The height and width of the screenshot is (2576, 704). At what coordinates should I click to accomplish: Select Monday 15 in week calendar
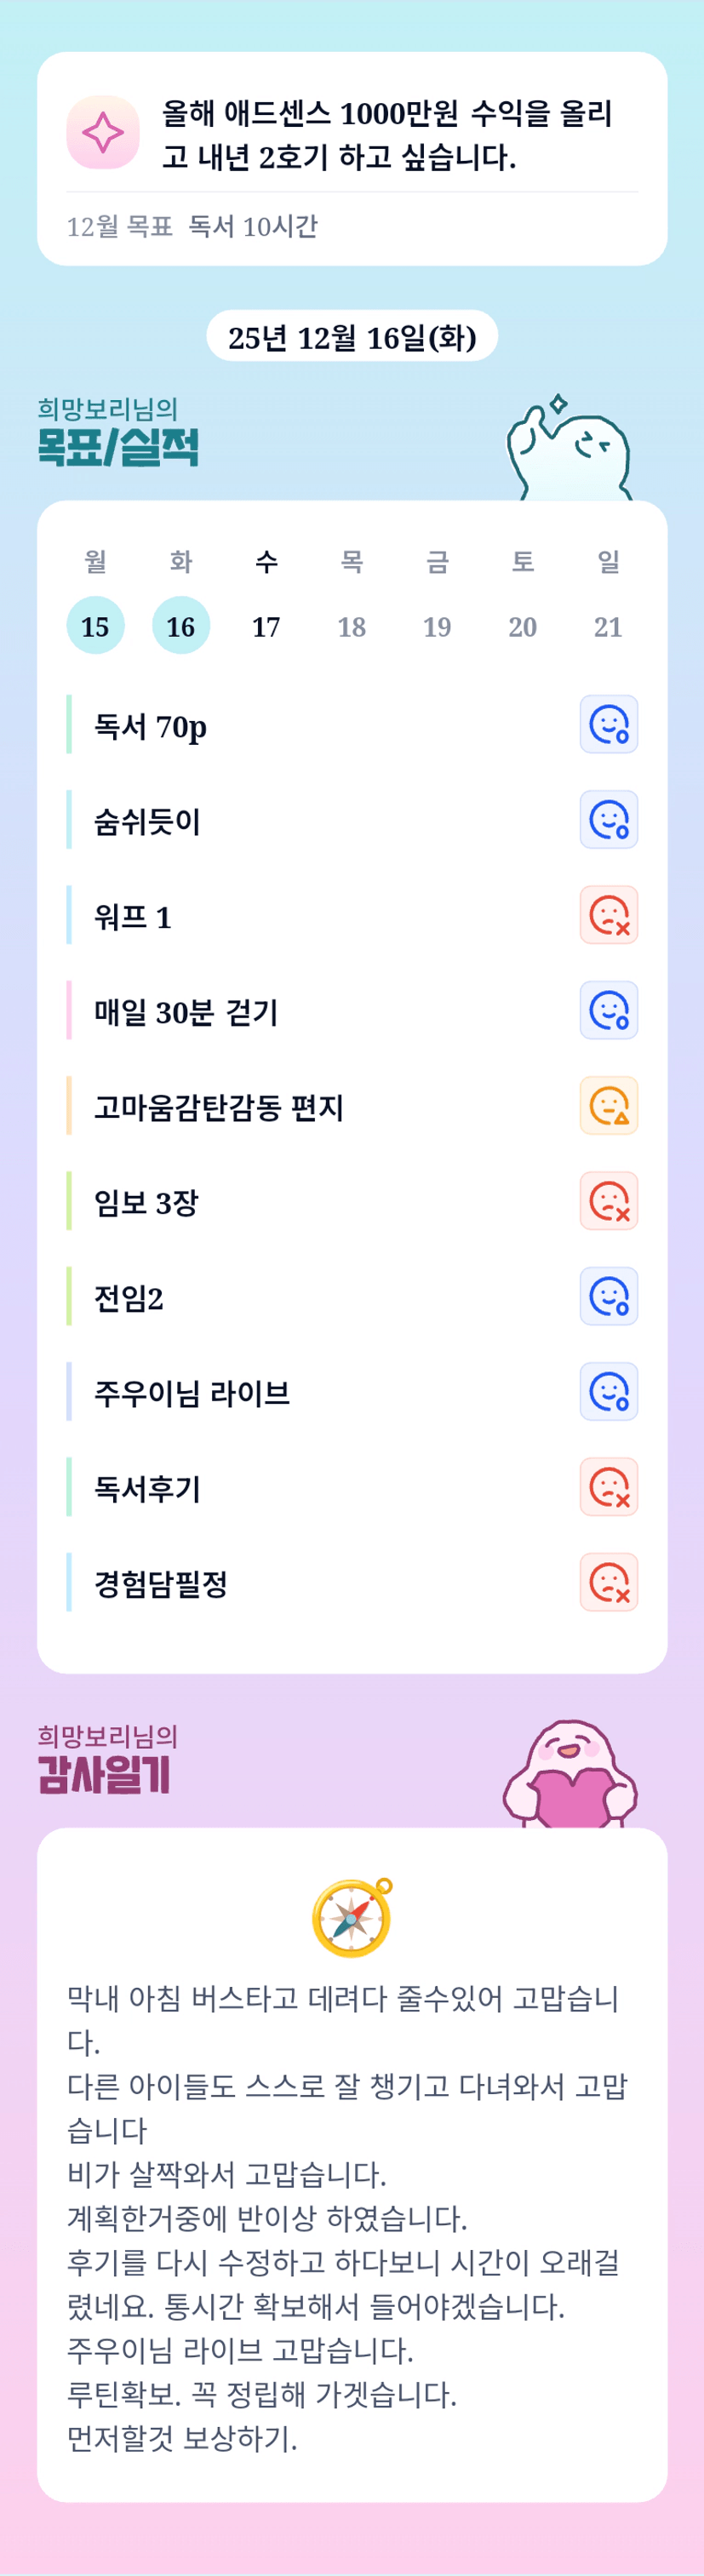coord(95,626)
